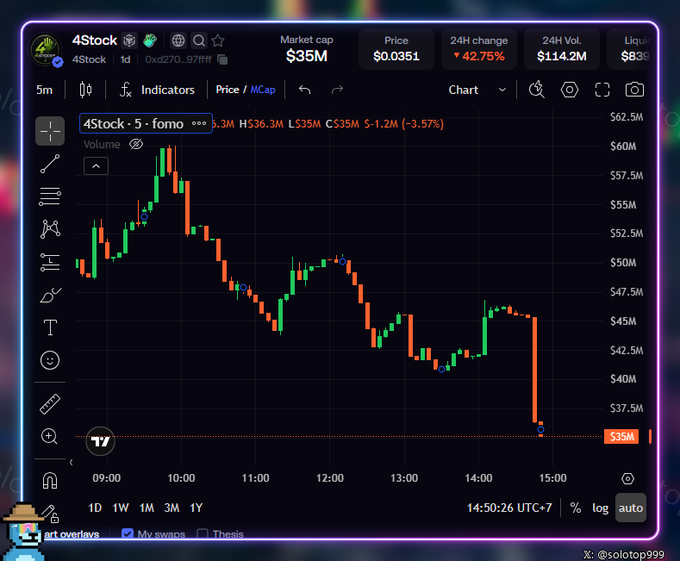680x561 pixels.
Task: Select the brush drawing tool
Action: tap(50, 295)
